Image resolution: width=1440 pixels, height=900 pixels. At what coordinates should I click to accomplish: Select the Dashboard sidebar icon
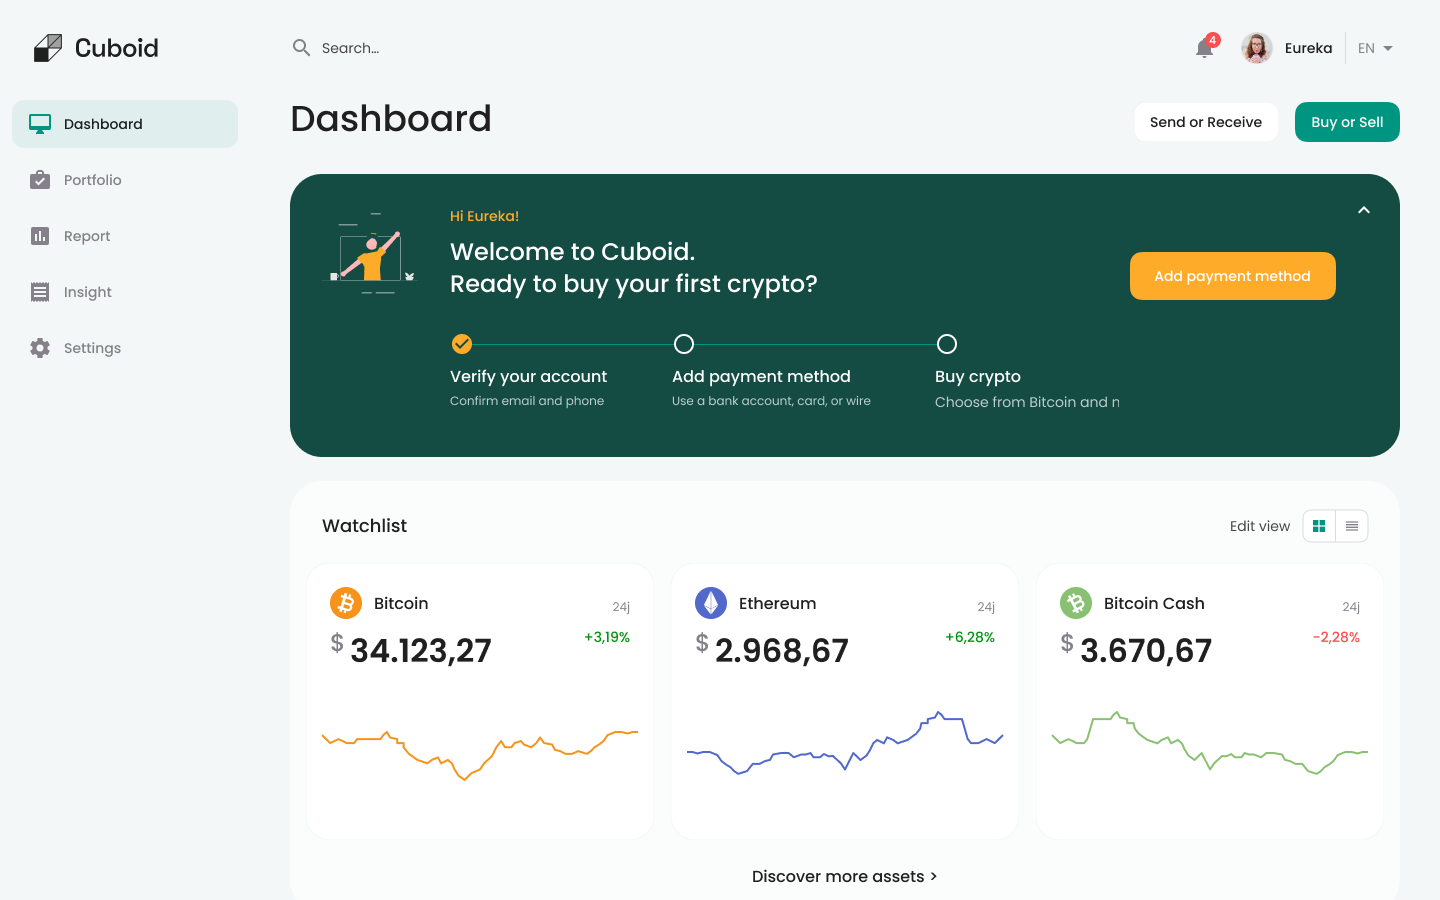(x=38, y=123)
